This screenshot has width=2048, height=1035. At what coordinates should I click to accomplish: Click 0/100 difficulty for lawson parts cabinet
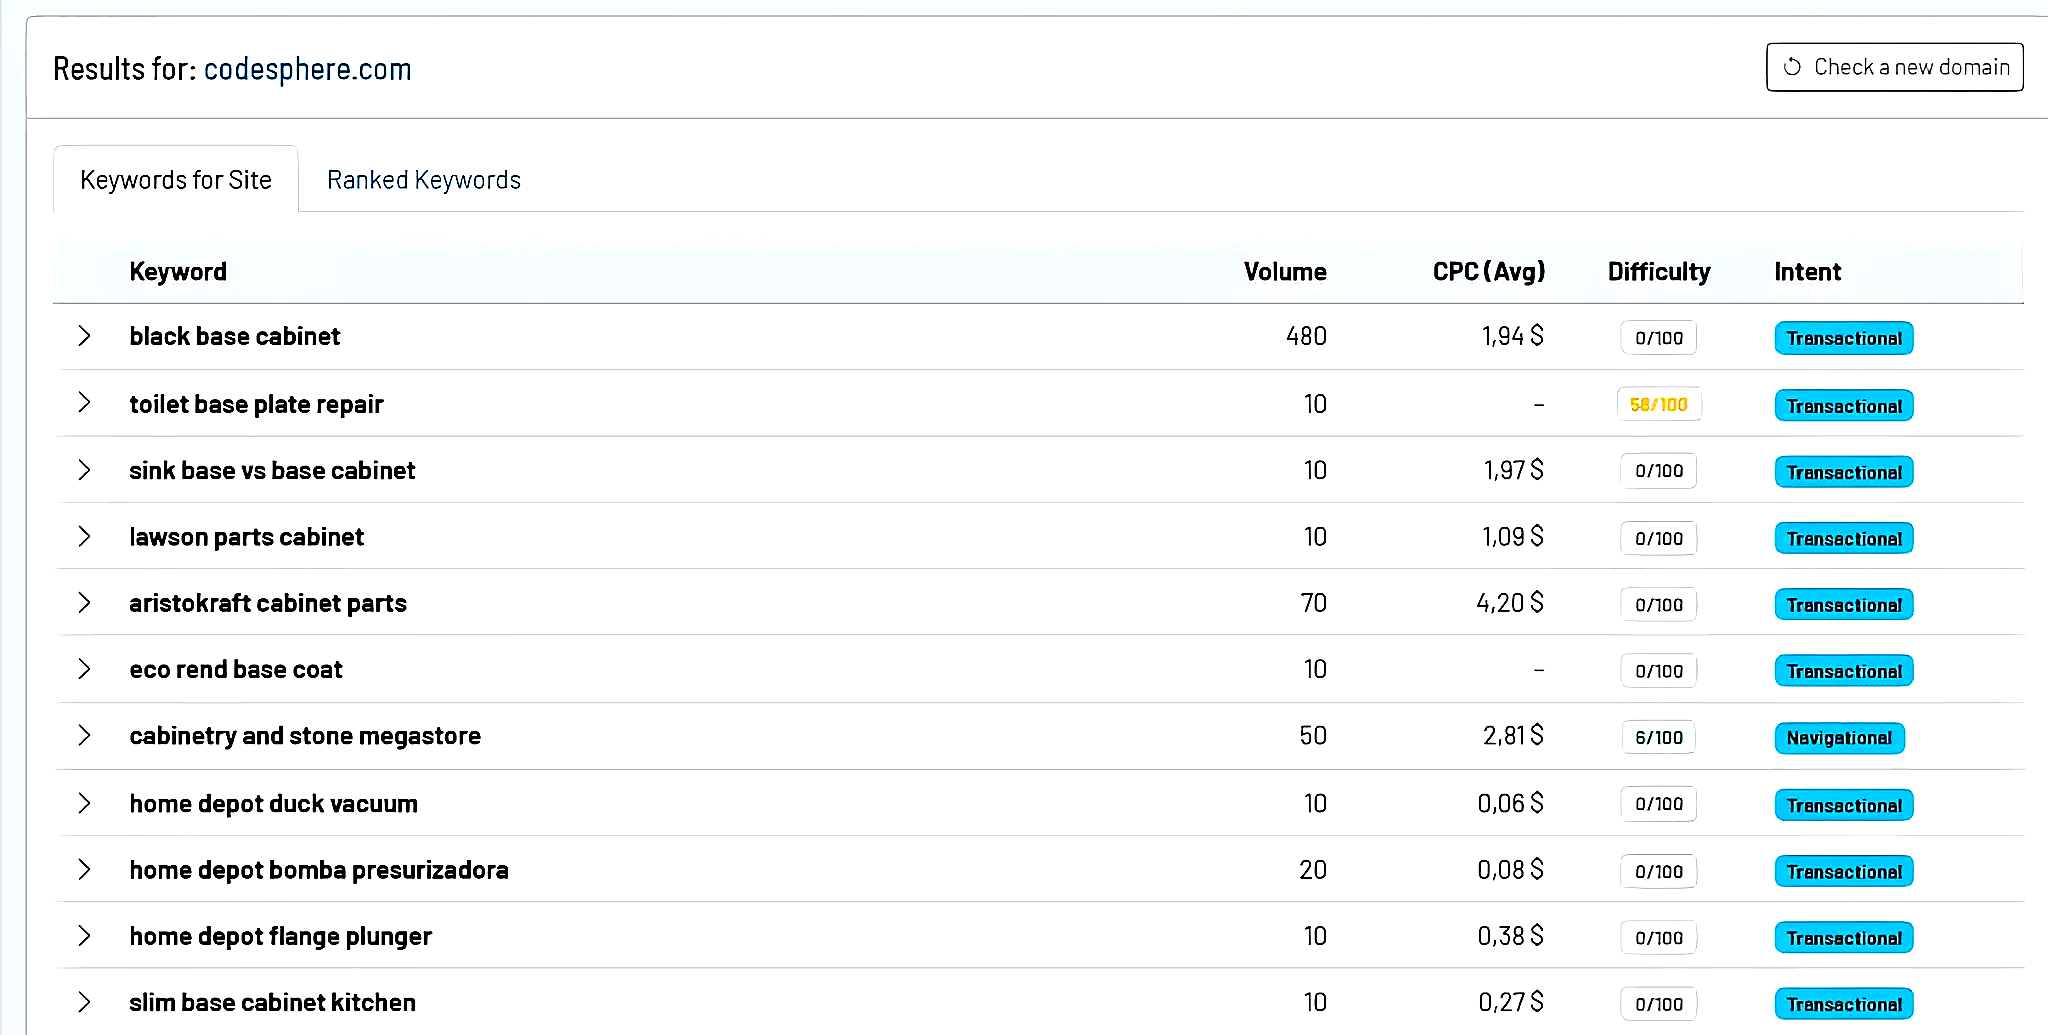tap(1659, 538)
